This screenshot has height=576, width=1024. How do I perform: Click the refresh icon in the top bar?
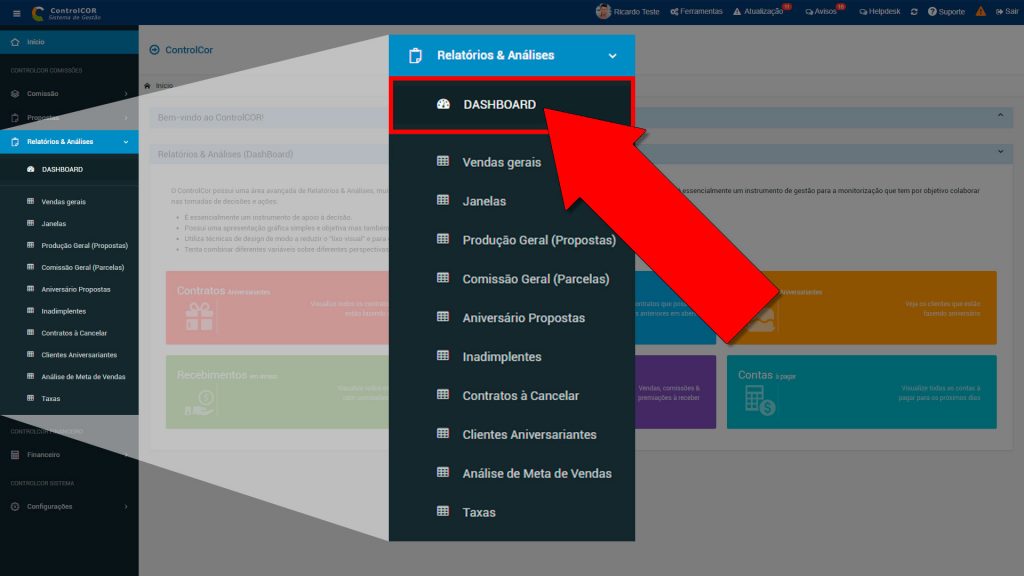tap(914, 12)
